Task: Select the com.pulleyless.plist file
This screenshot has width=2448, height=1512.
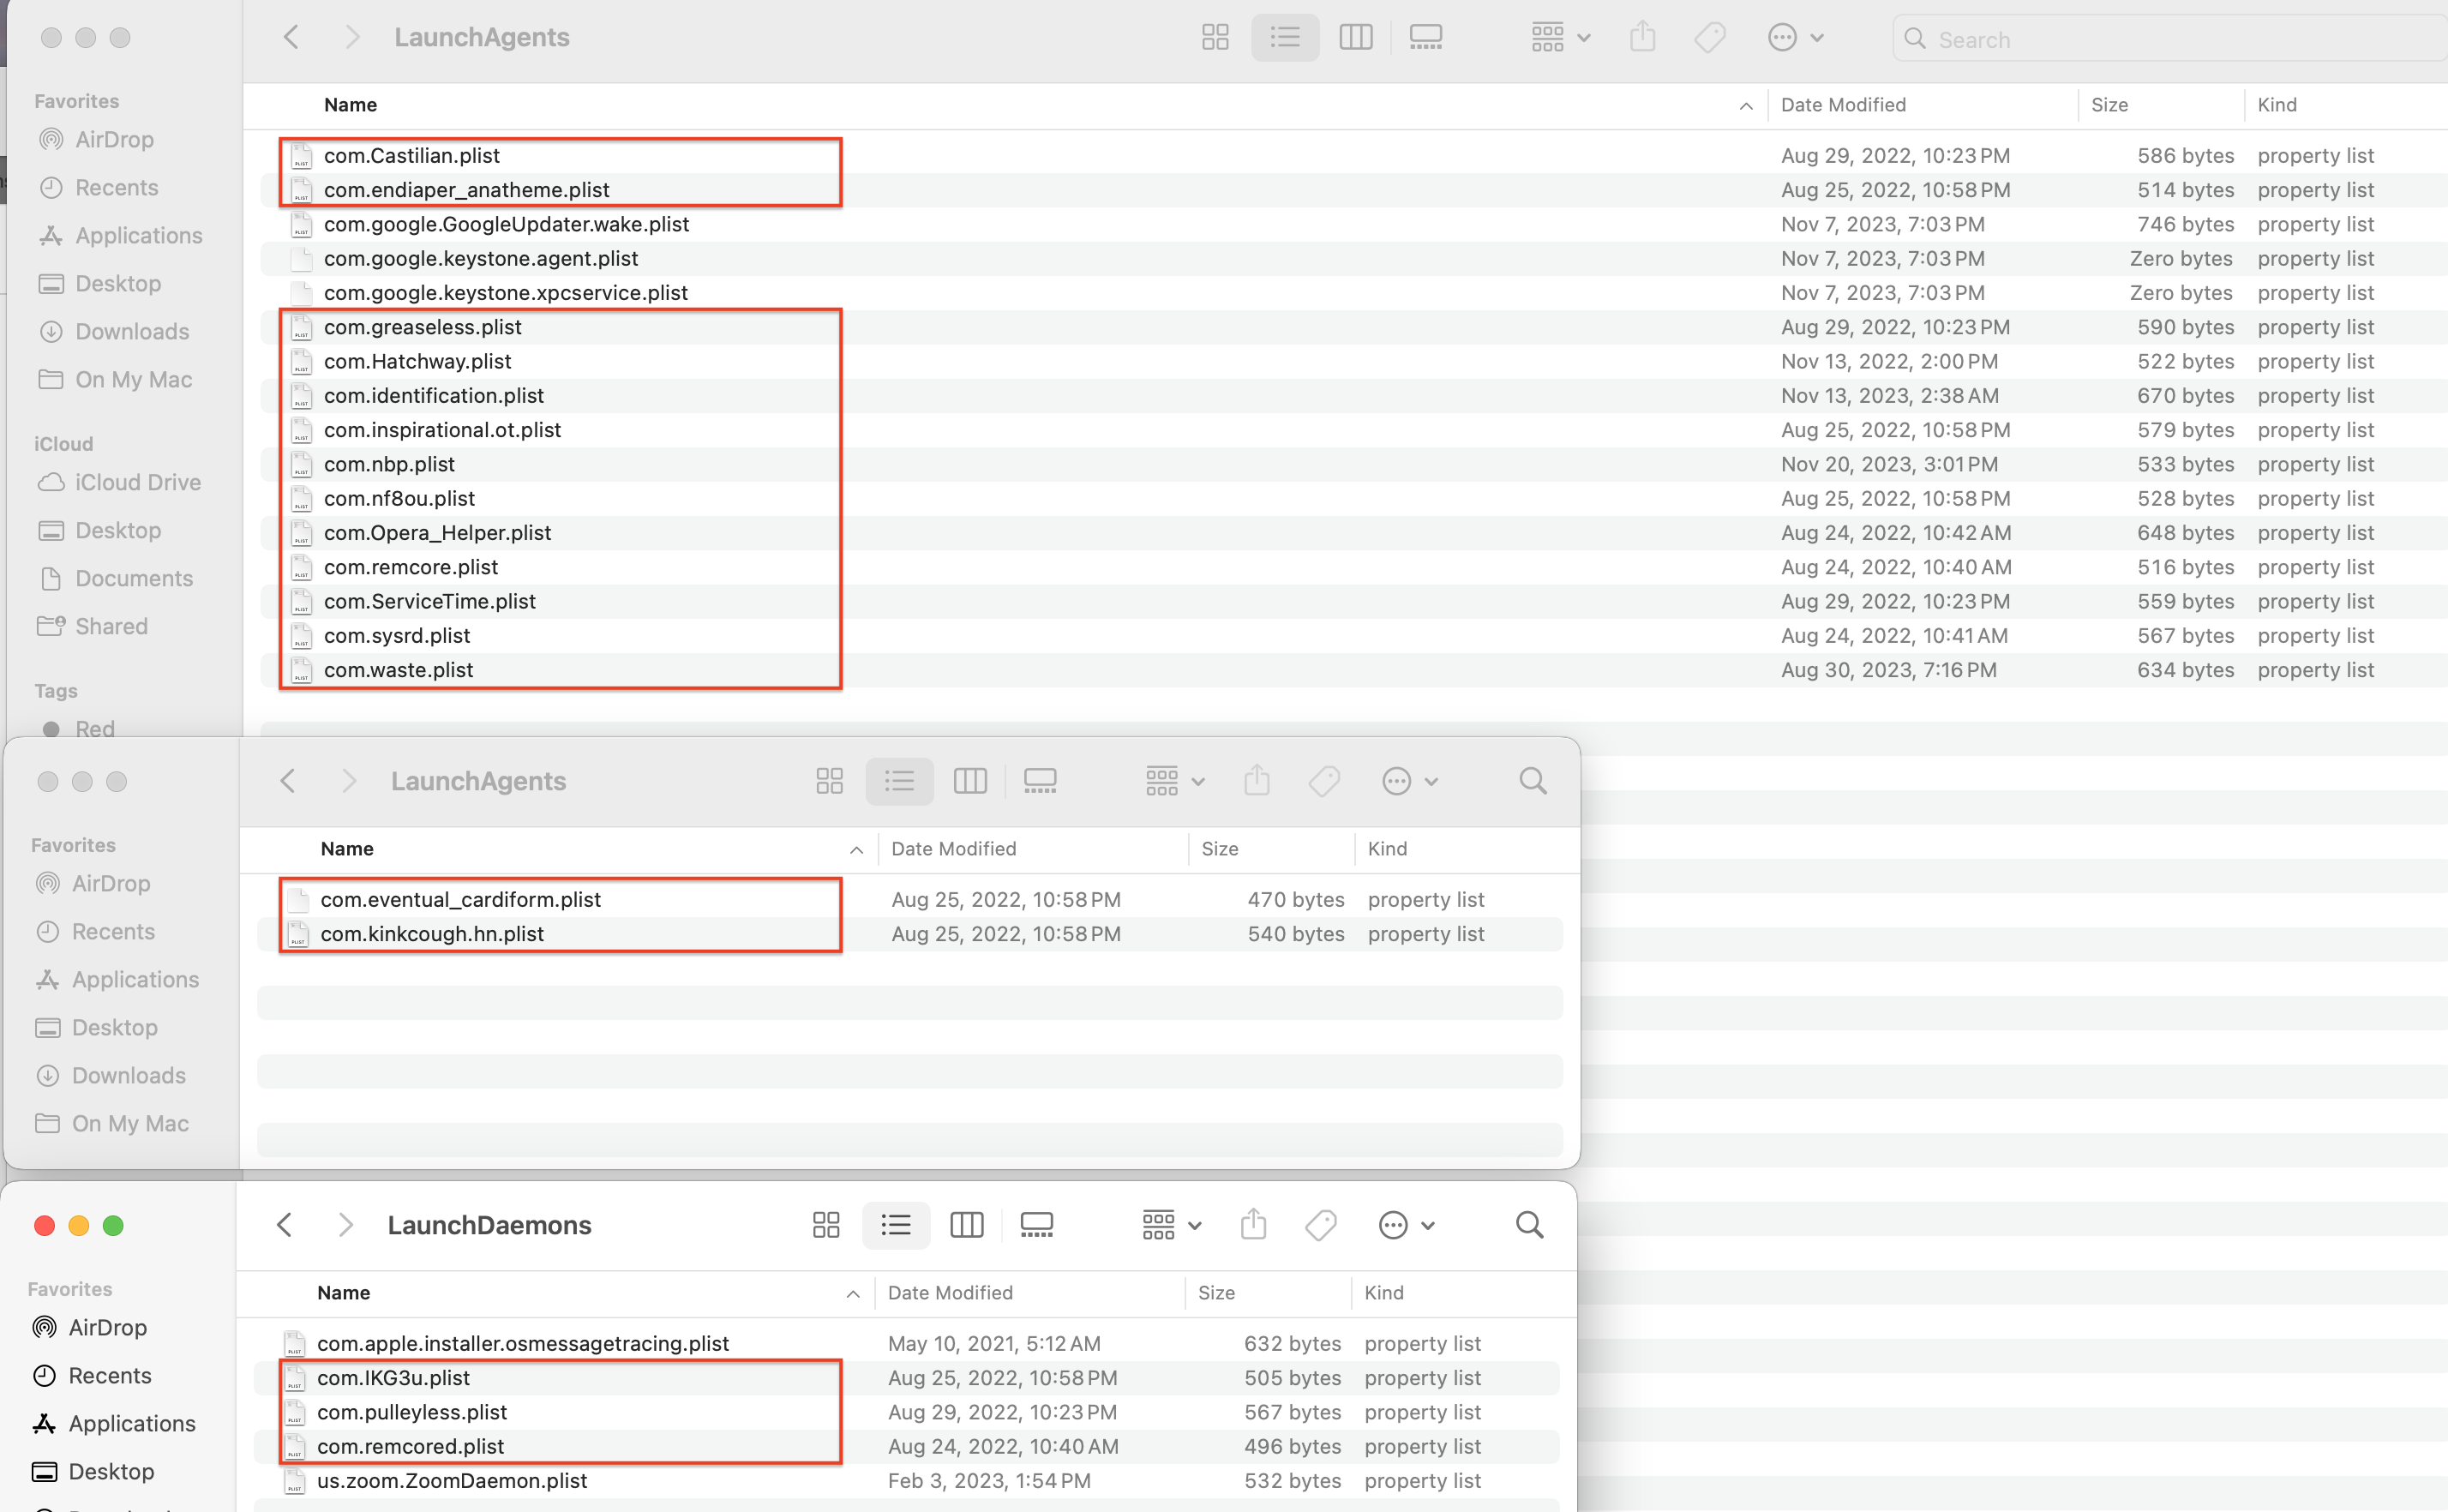Action: tap(412, 1412)
